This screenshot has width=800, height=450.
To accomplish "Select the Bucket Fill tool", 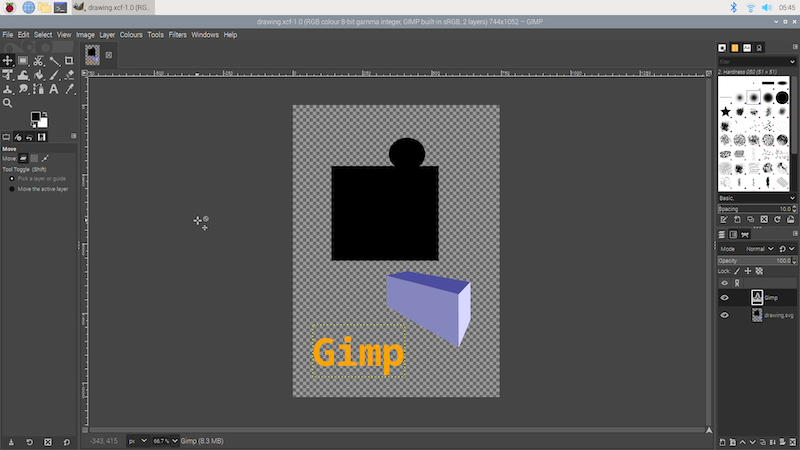I will click(38, 75).
